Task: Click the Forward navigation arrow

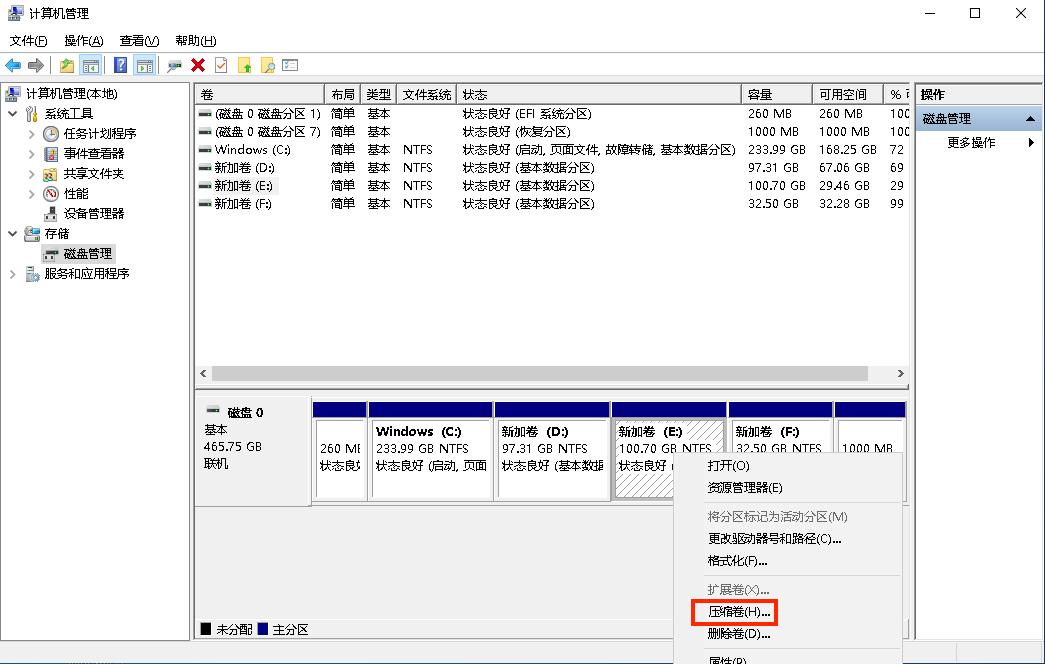Action: (34, 65)
